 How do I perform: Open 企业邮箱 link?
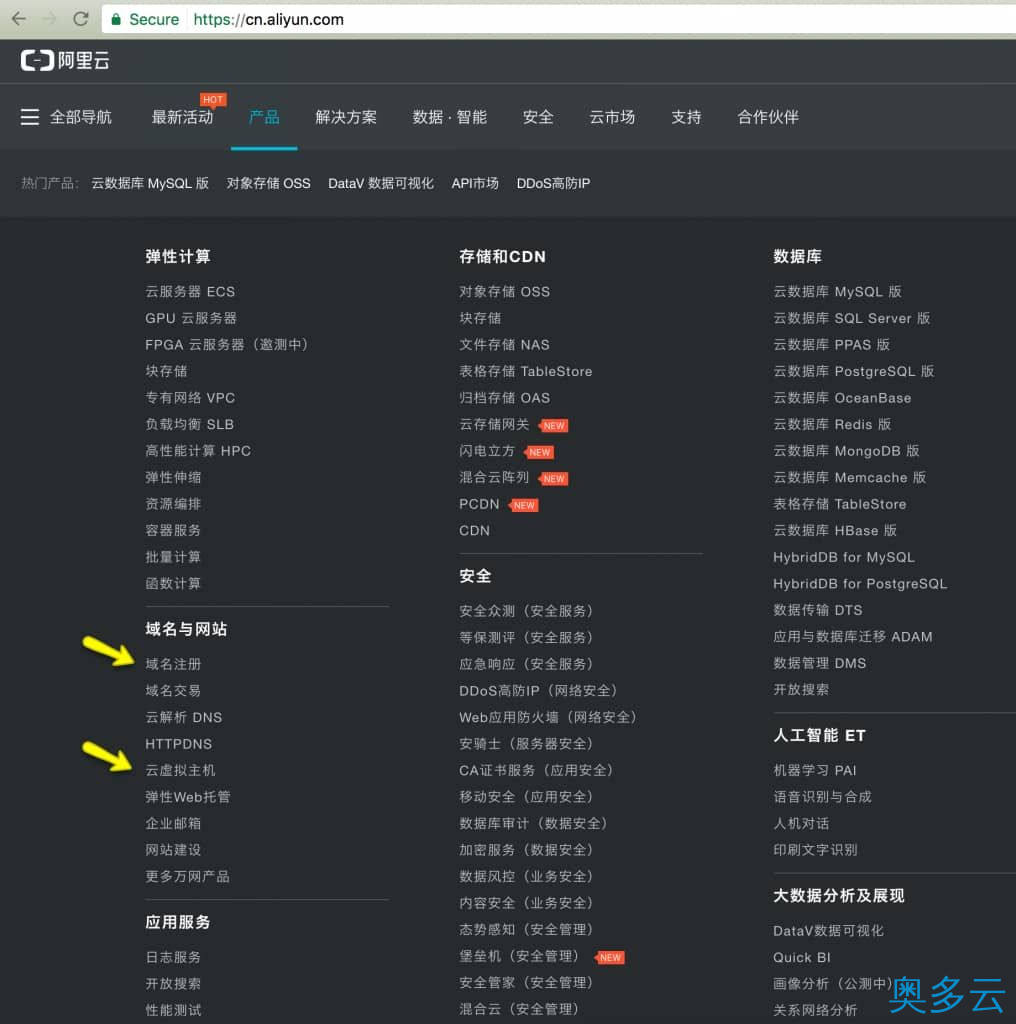(173, 824)
